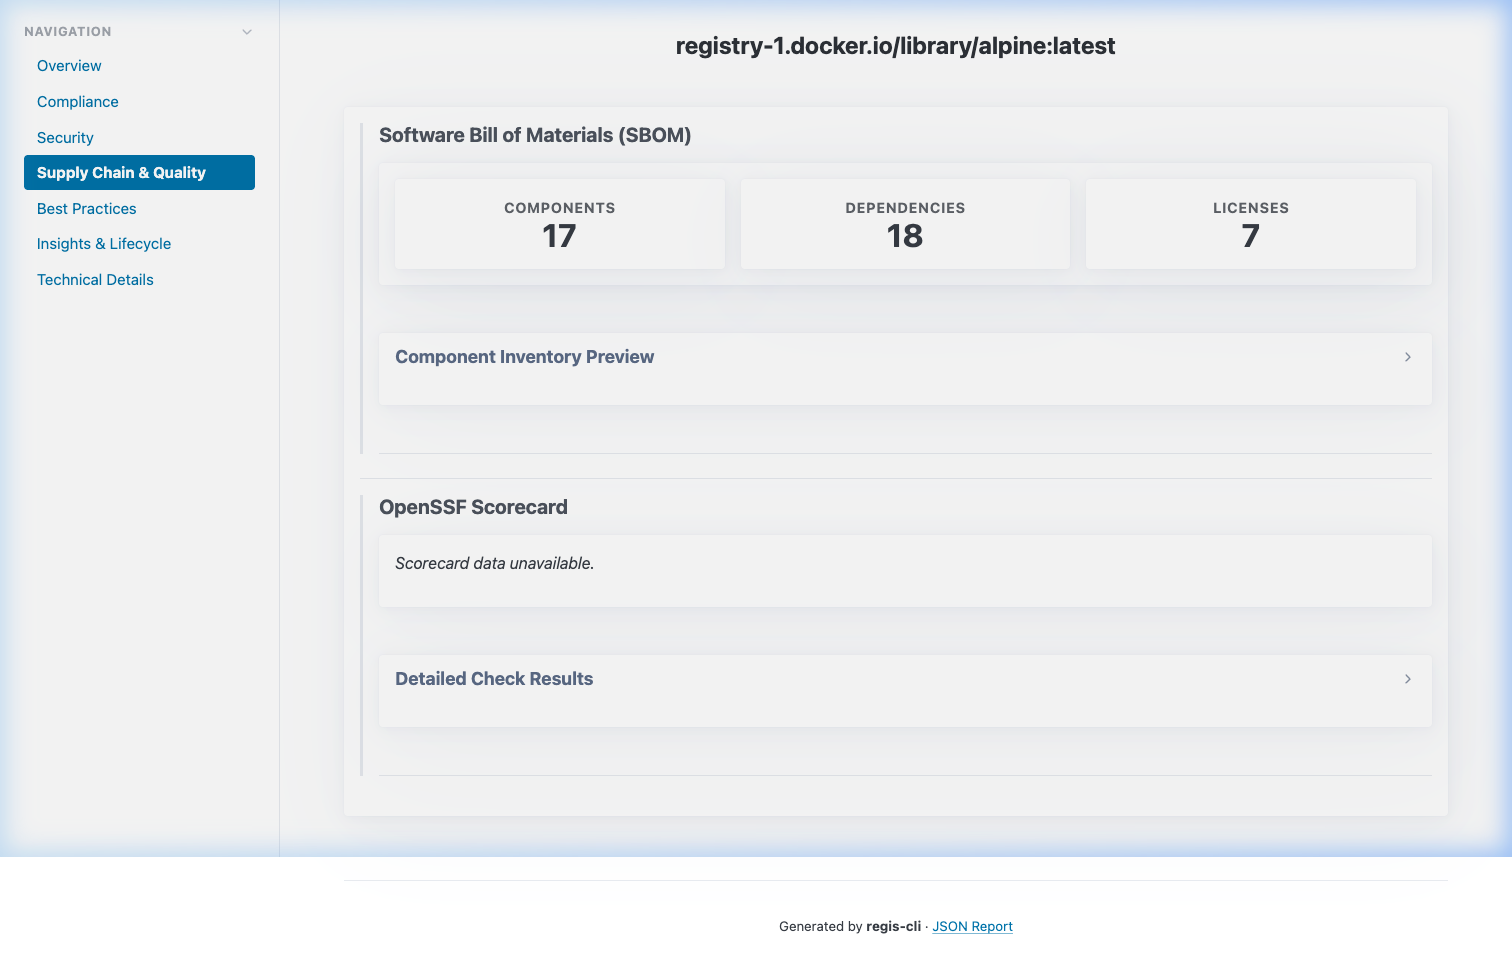The image size is (1512, 969).
Task: Select the Dependencies count card
Action: click(905, 224)
